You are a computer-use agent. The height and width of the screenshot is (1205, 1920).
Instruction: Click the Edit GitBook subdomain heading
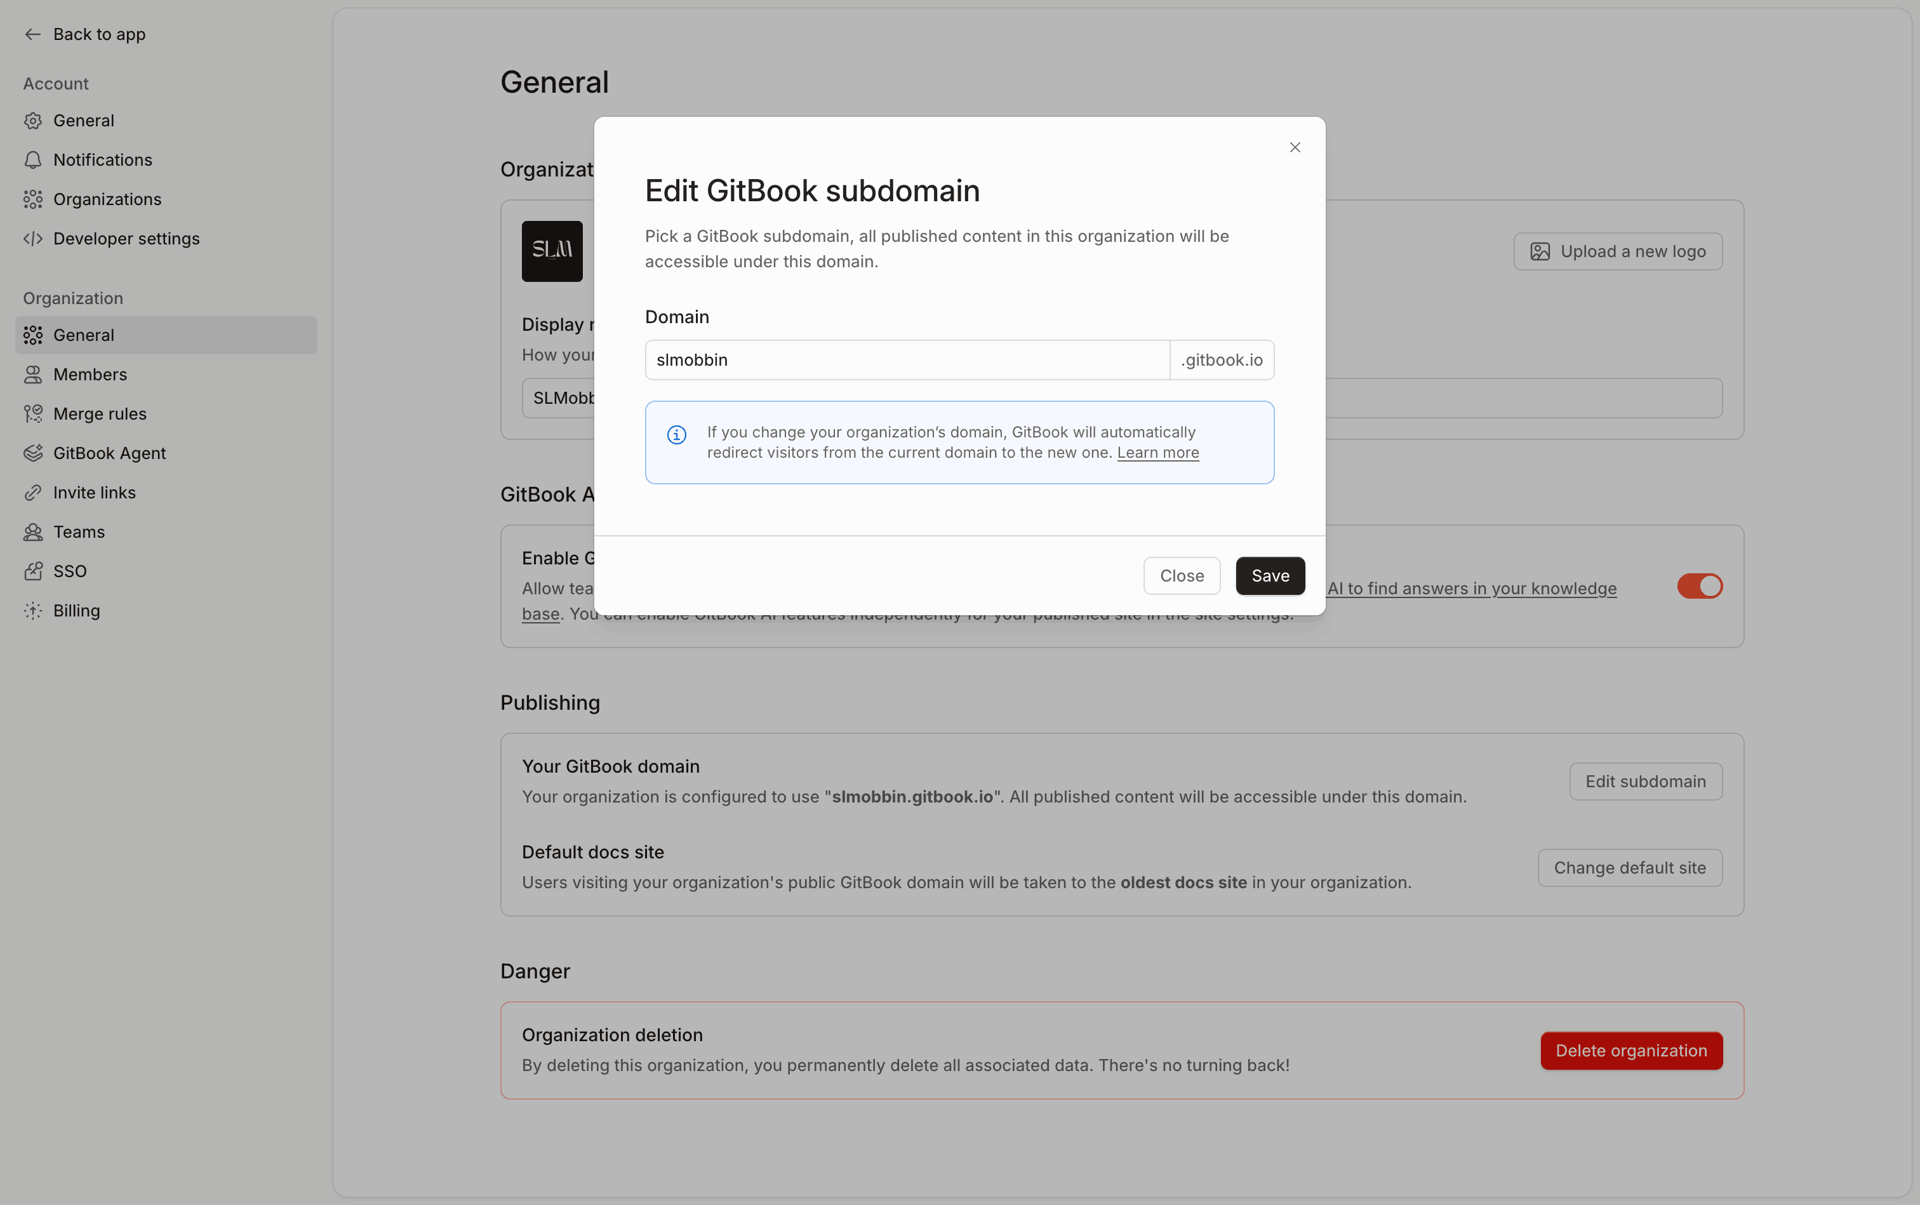pyautogui.click(x=812, y=191)
